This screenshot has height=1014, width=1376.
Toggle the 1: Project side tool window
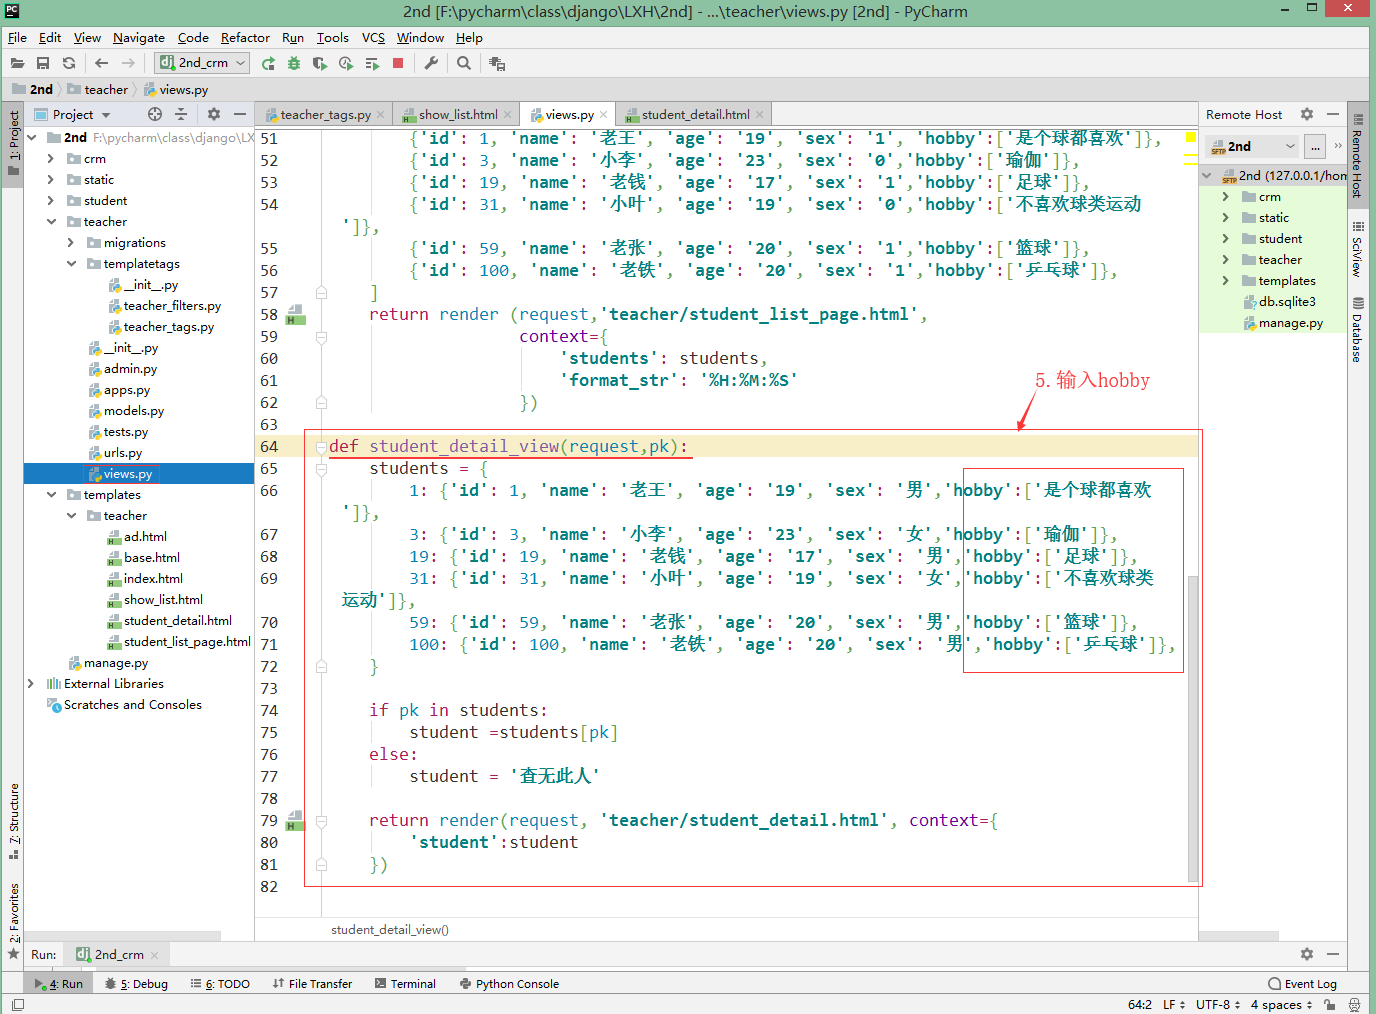coord(13,143)
